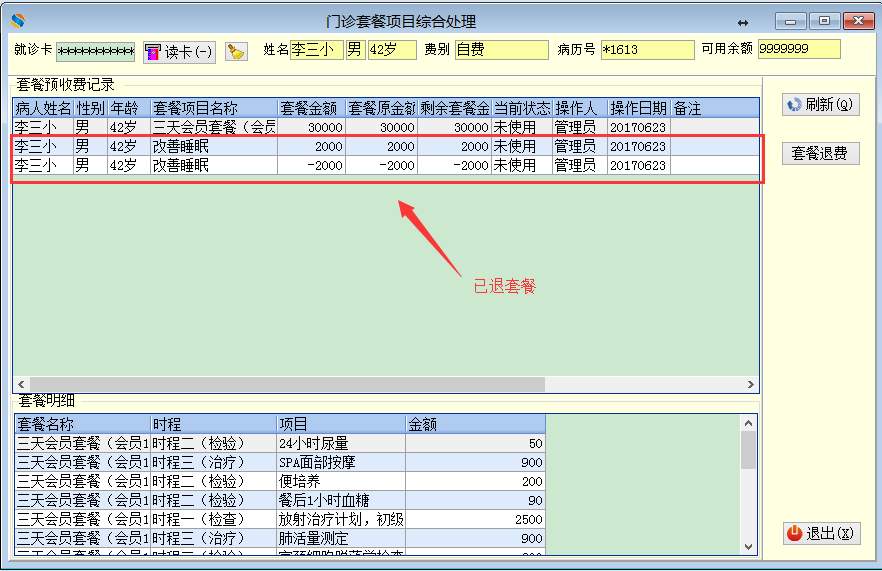Viewport: 882px width, 571px height.
Task: Click the 病历号 field showing *1613
Action: [x=647, y=50]
